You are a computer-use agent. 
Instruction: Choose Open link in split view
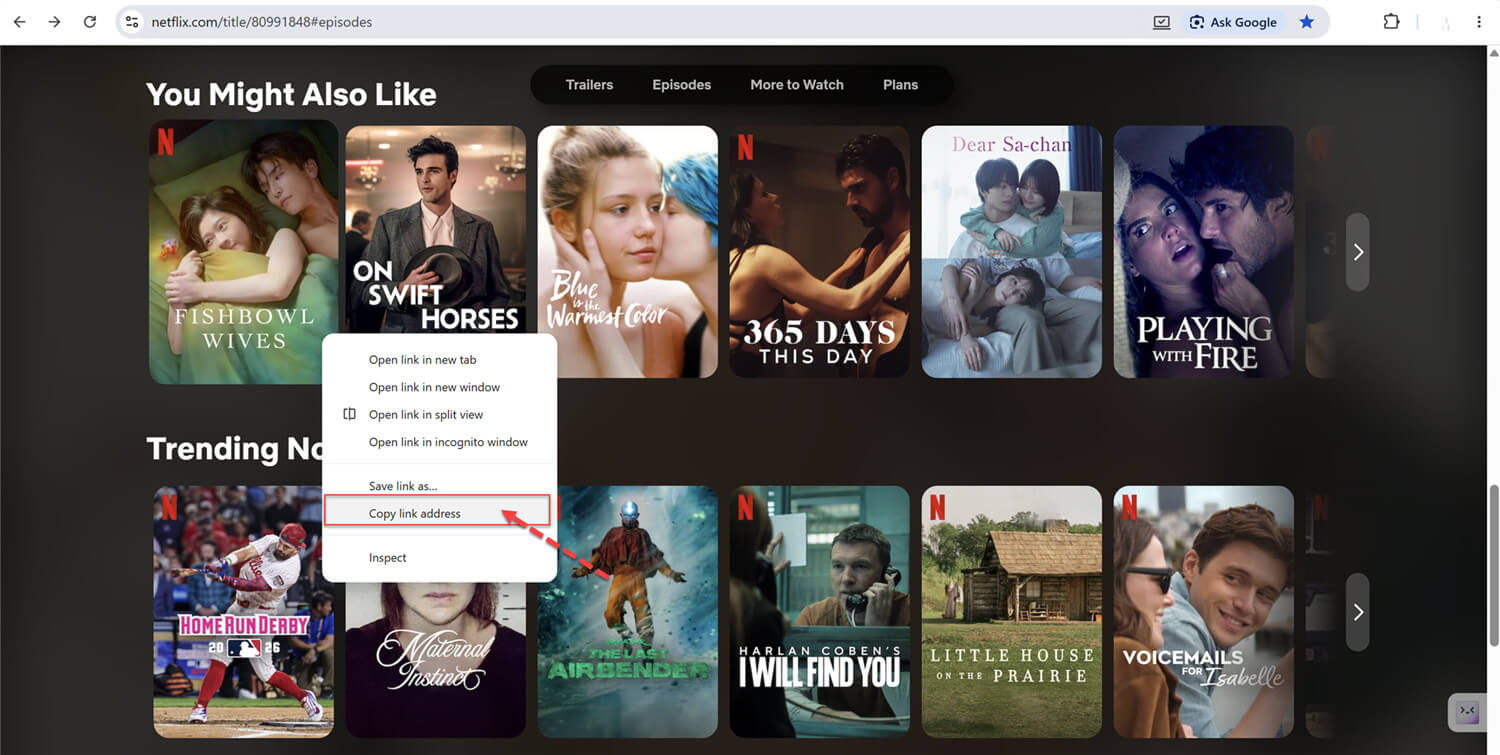click(x=439, y=414)
